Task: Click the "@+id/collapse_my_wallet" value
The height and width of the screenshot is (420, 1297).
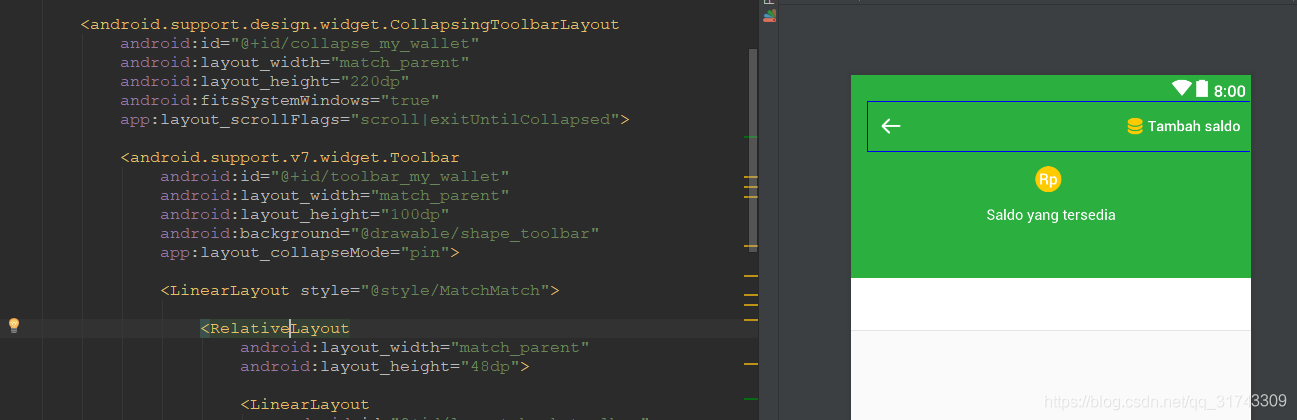Action: coord(356,44)
